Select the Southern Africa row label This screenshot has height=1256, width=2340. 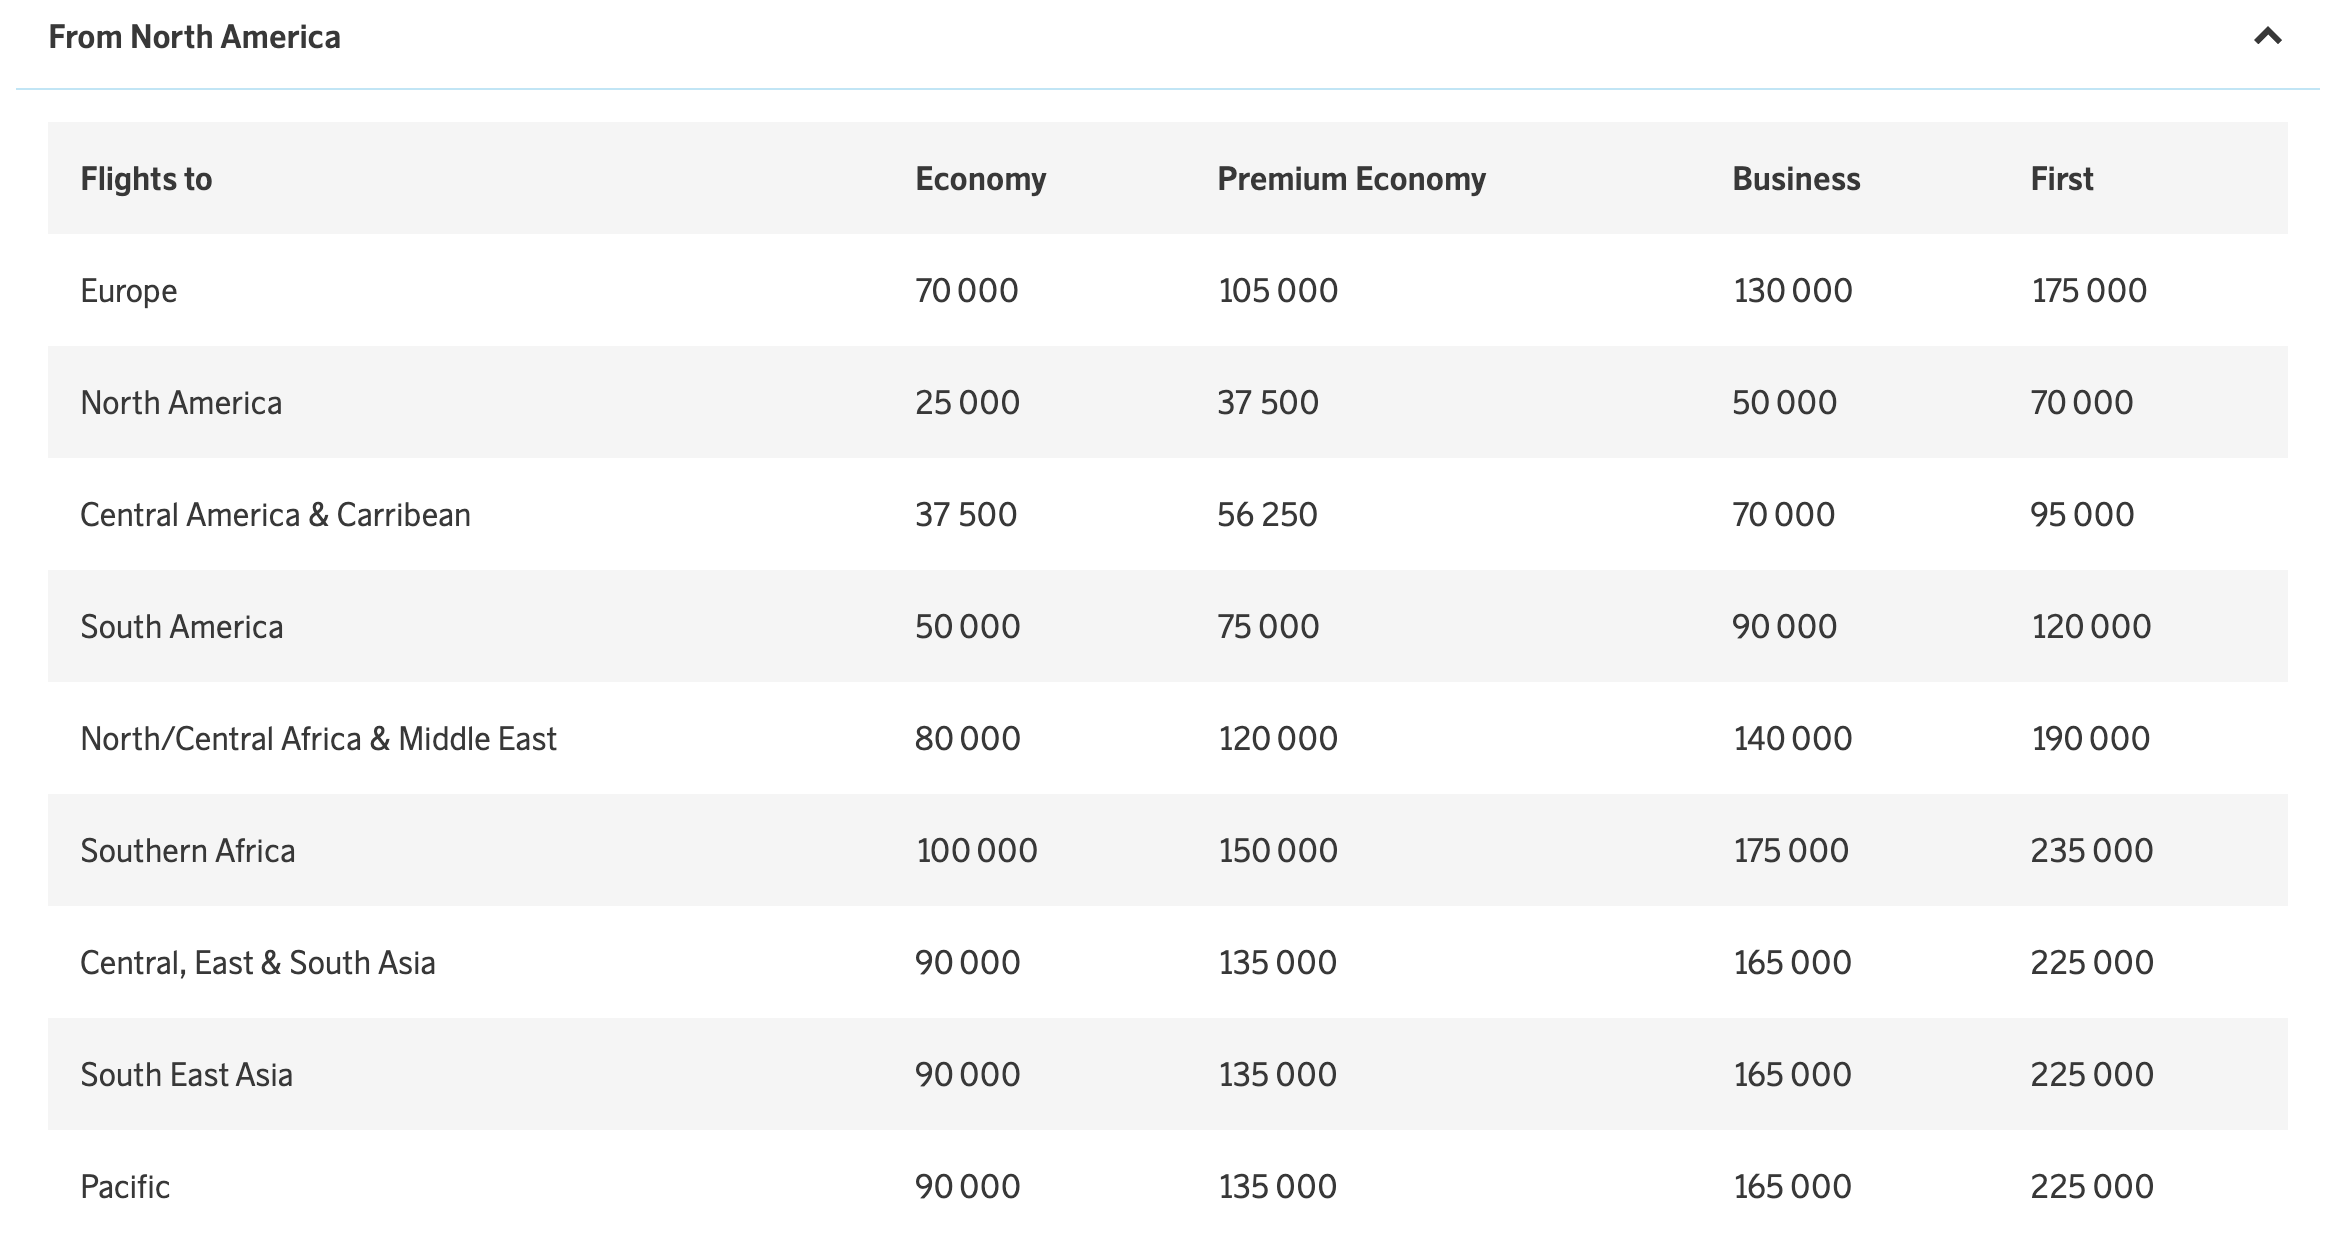tap(188, 851)
